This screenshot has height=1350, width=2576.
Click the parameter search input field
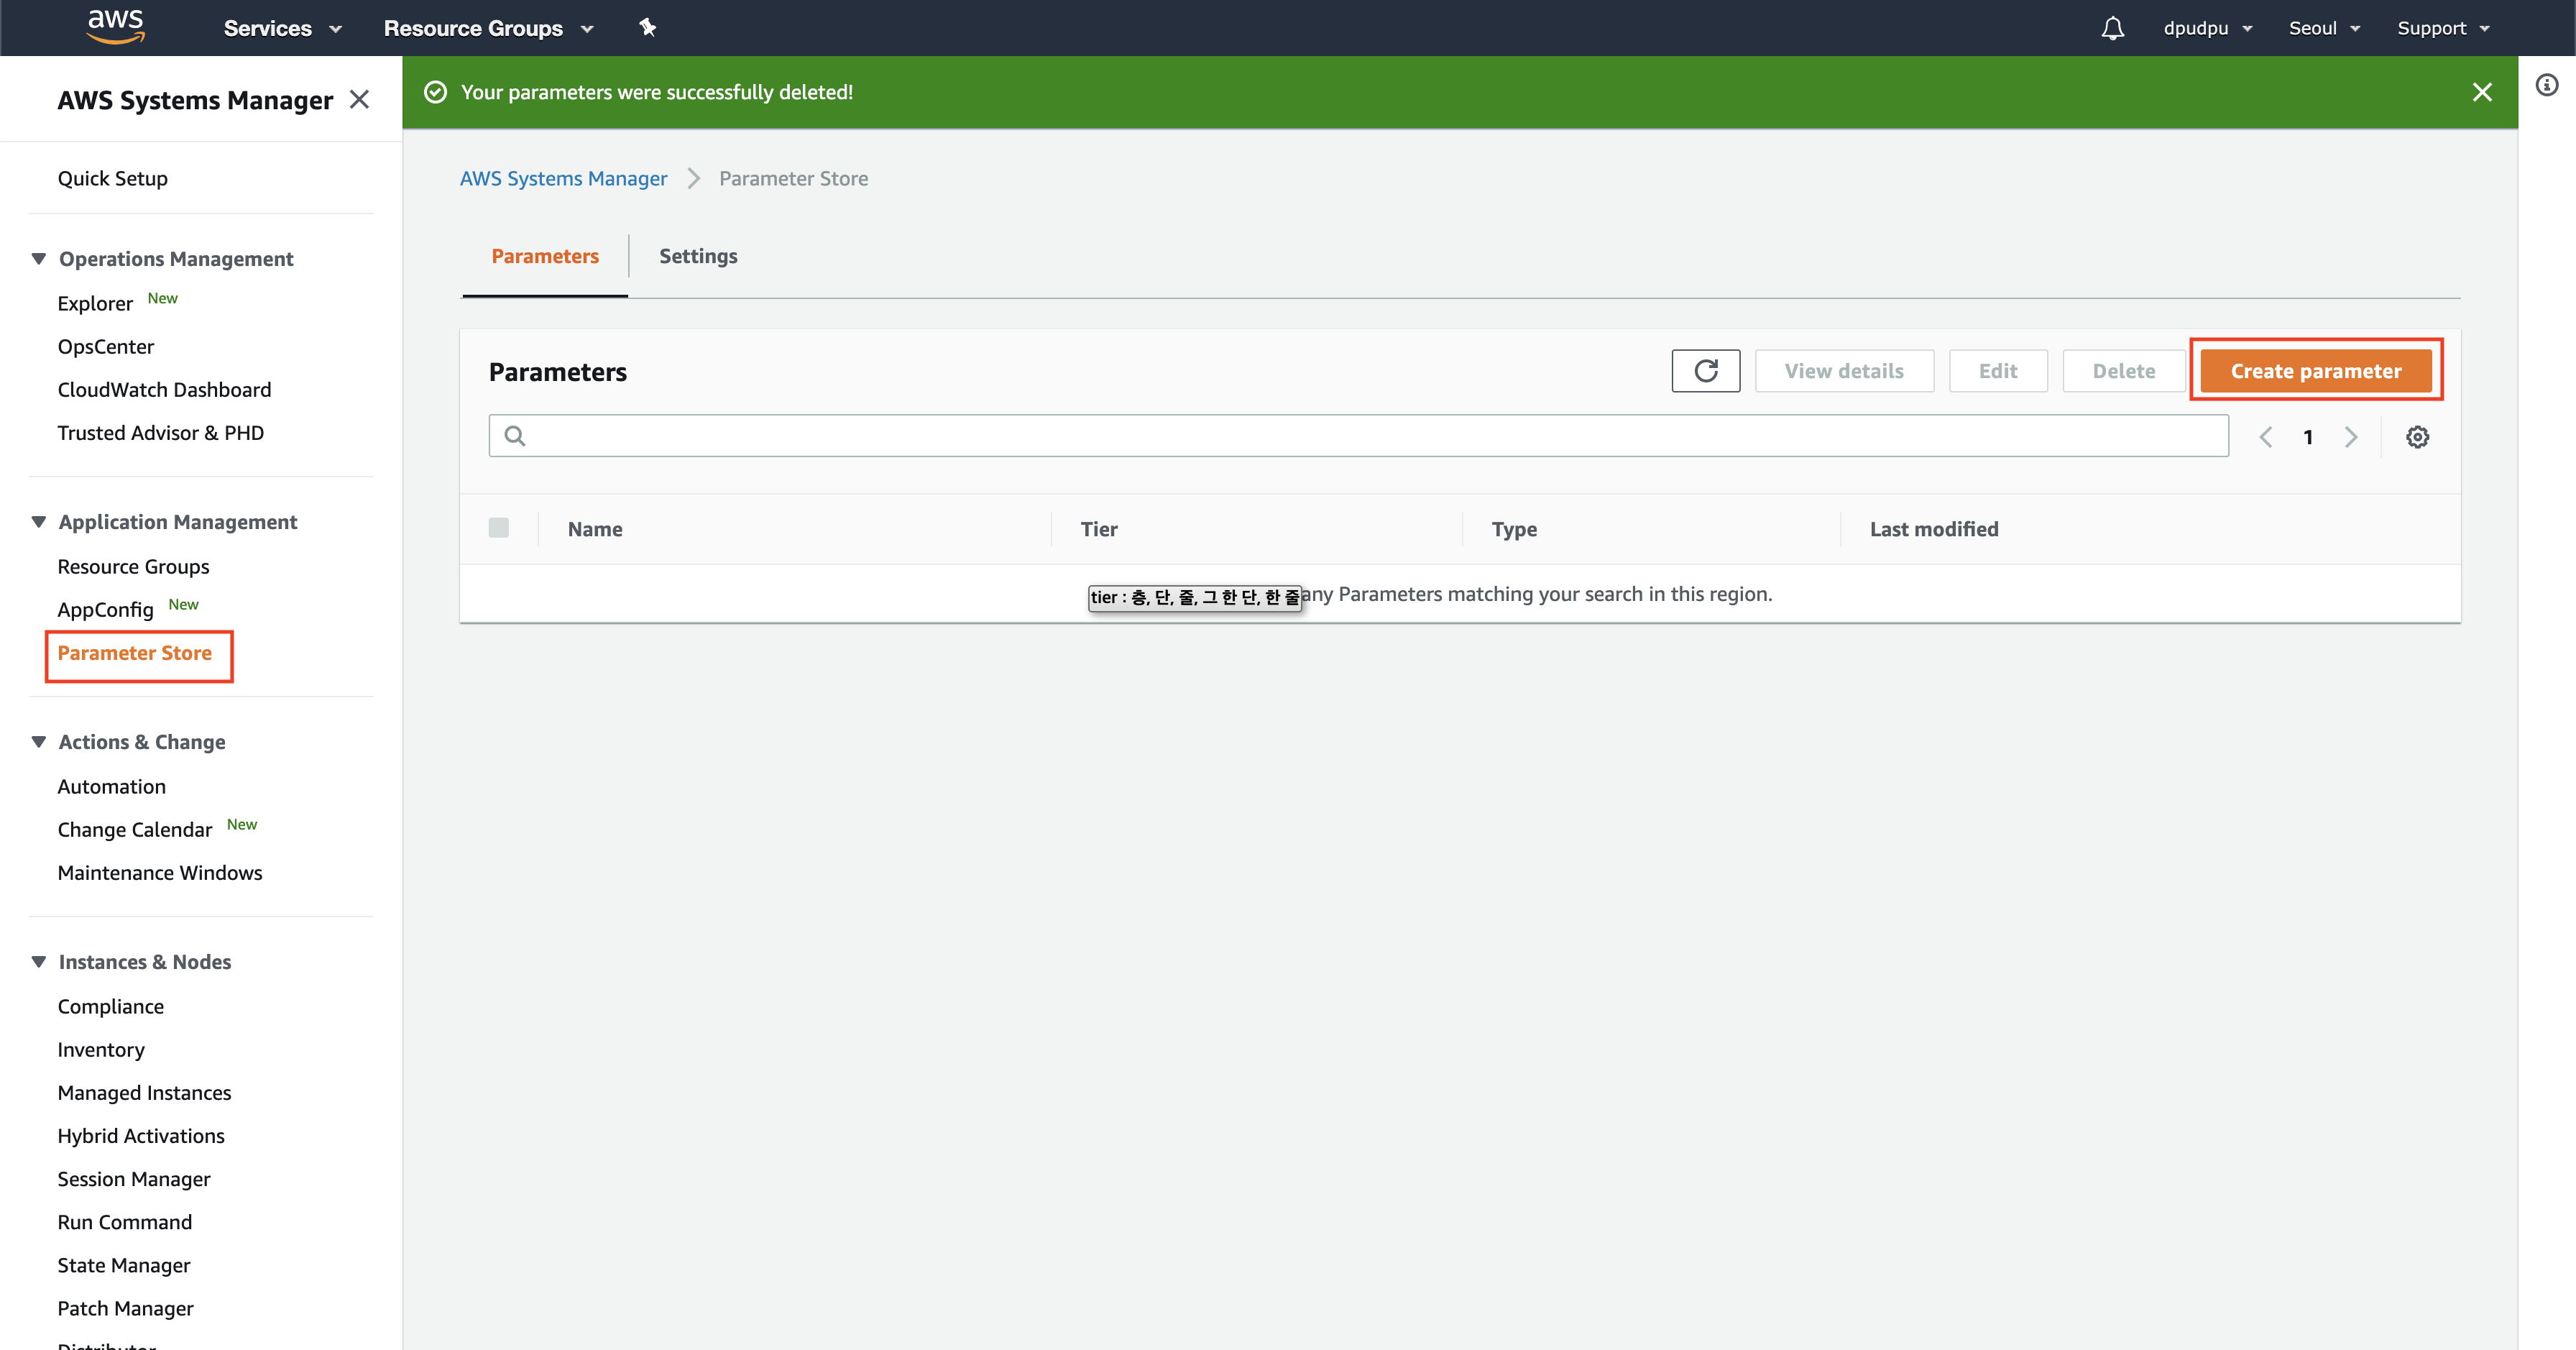(1370, 436)
